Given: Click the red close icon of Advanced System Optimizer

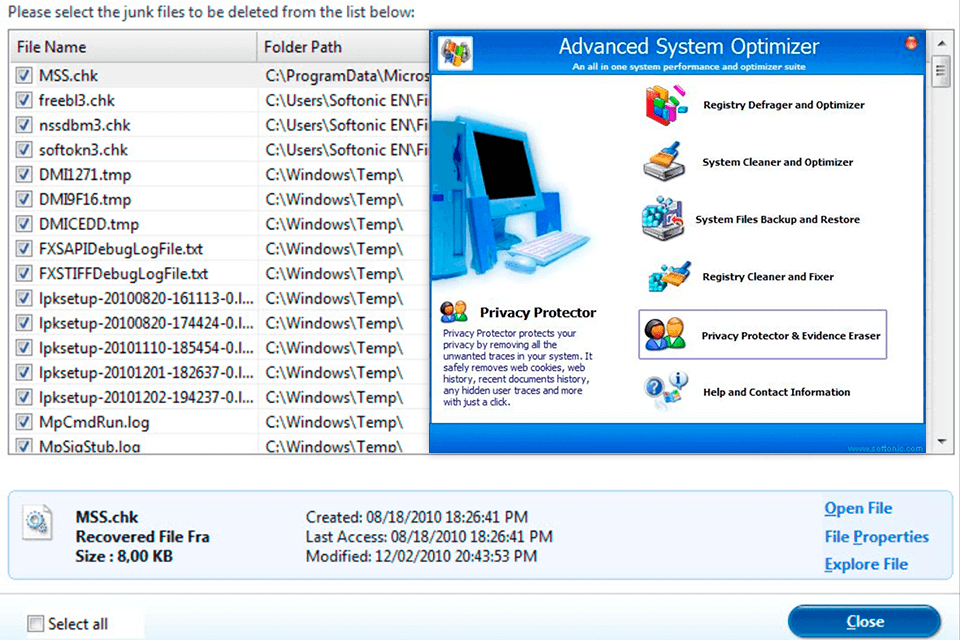Looking at the screenshot, I should pyautogui.click(x=911, y=43).
